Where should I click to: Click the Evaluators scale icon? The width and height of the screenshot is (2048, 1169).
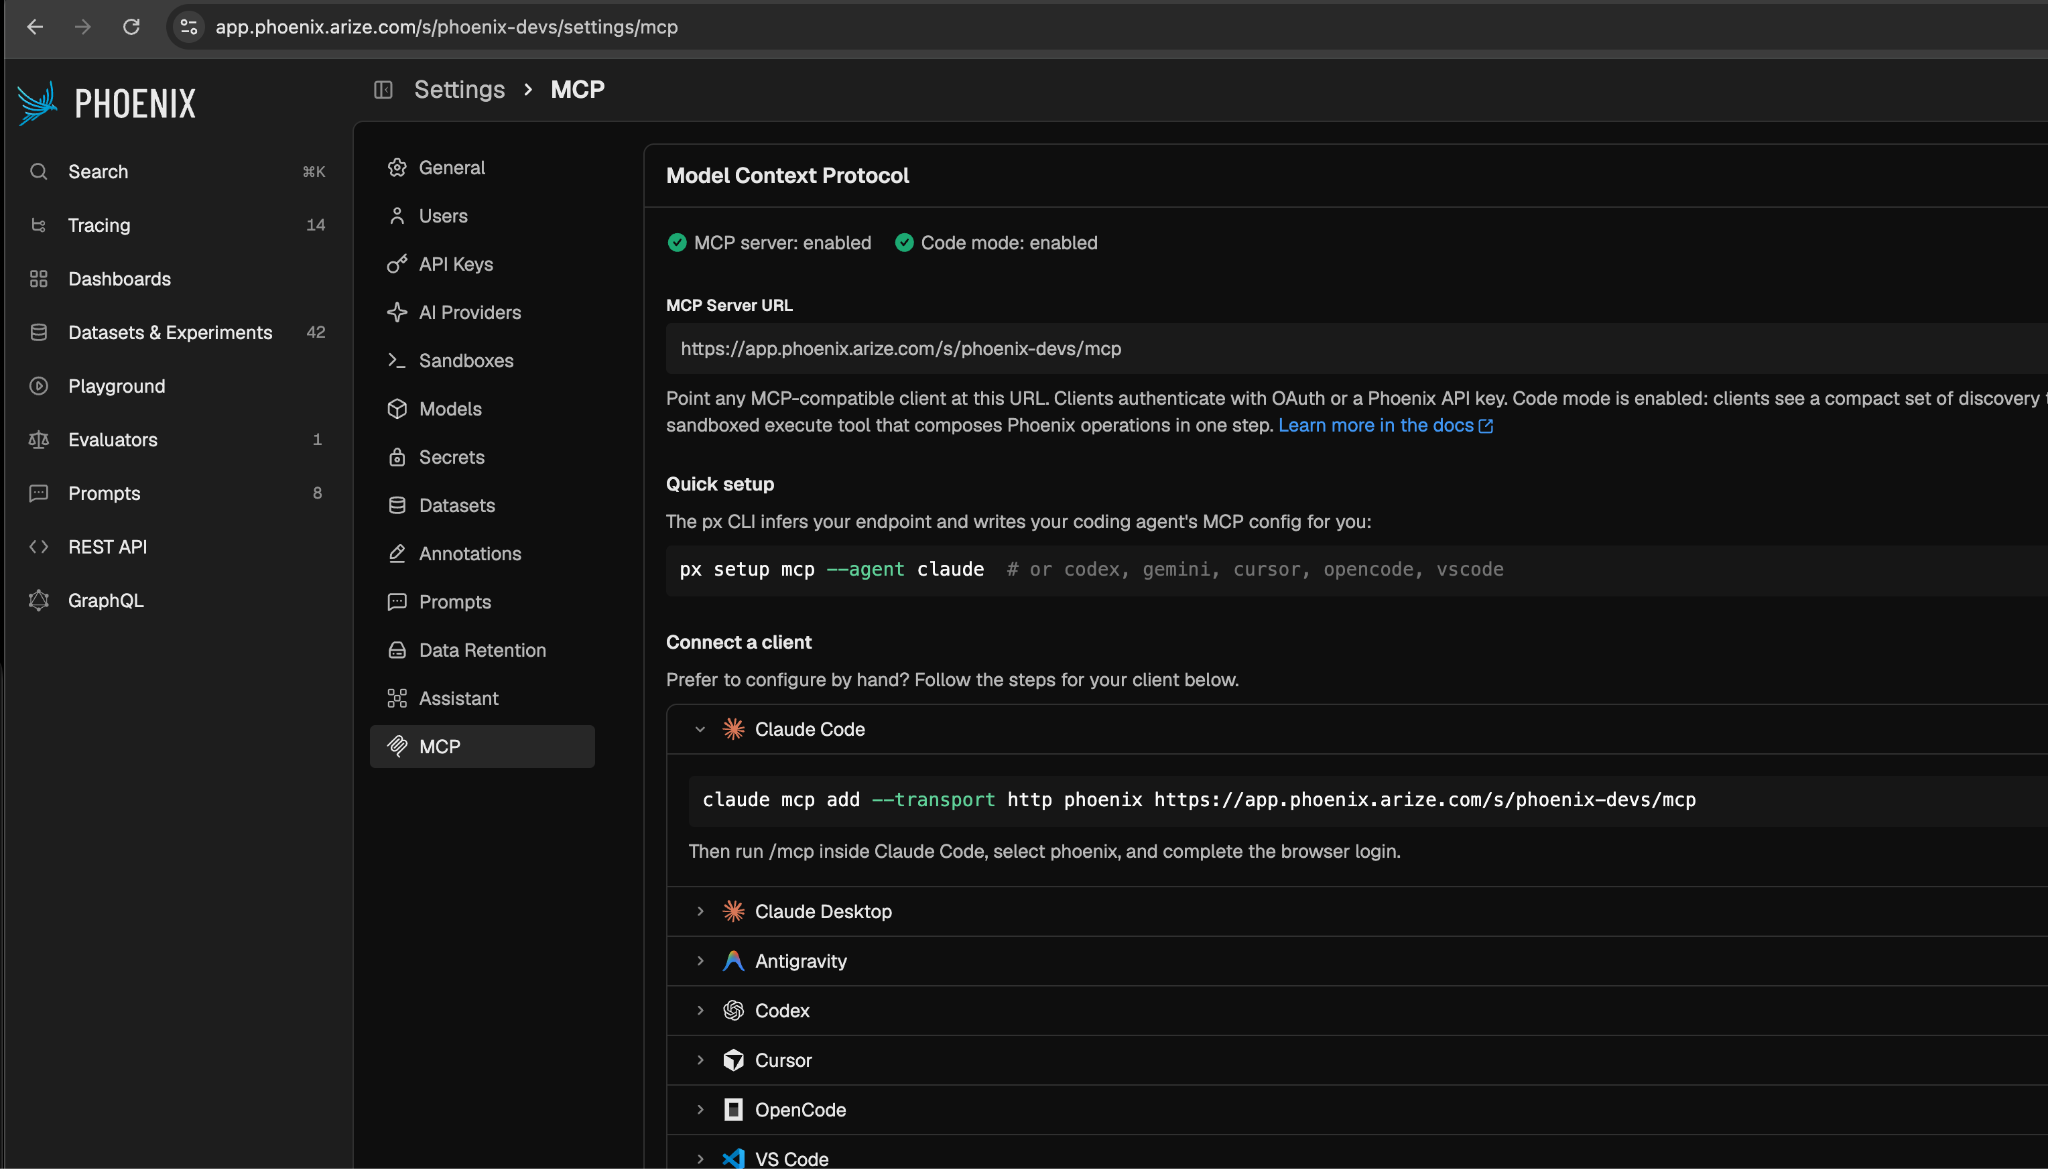(x=39, y=440)
